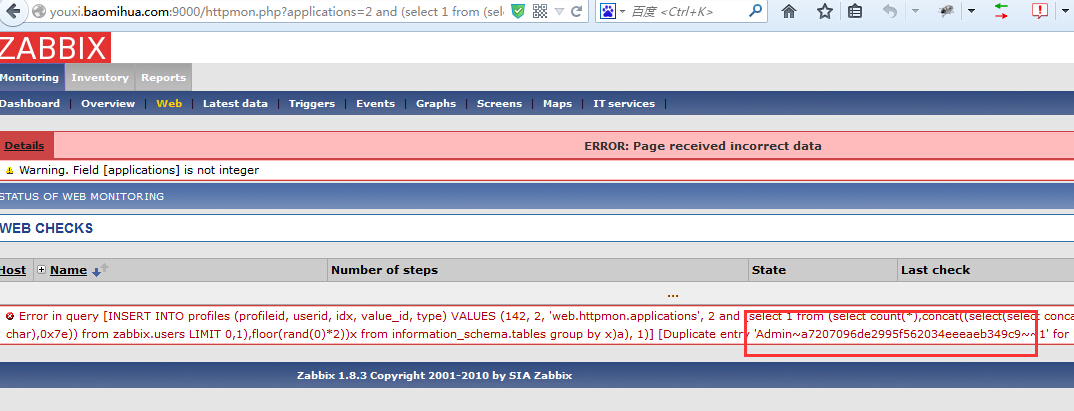The width and height of the screenshot is (1074, 411).
Task: Click the STATUS OF WEB MONITORING header
Action: 82,197
